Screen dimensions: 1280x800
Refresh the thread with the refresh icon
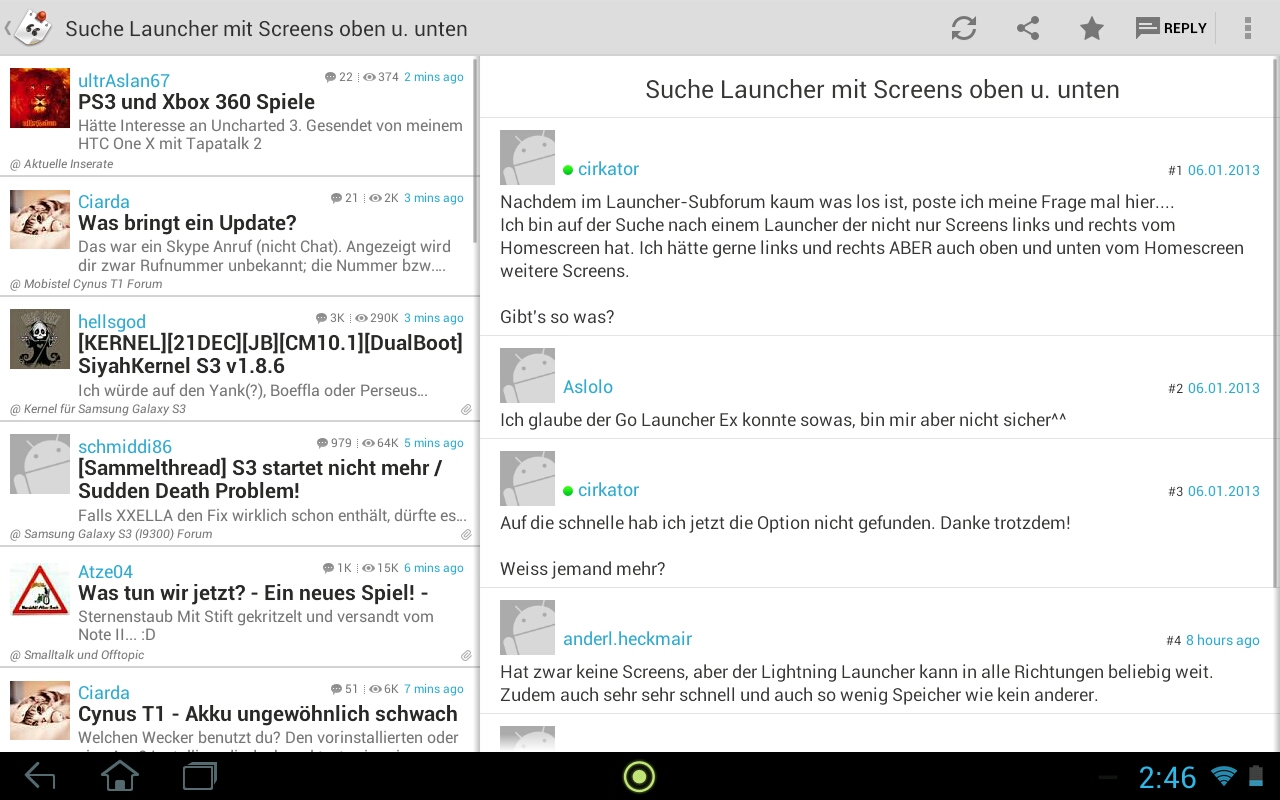(x=964, y=28)
